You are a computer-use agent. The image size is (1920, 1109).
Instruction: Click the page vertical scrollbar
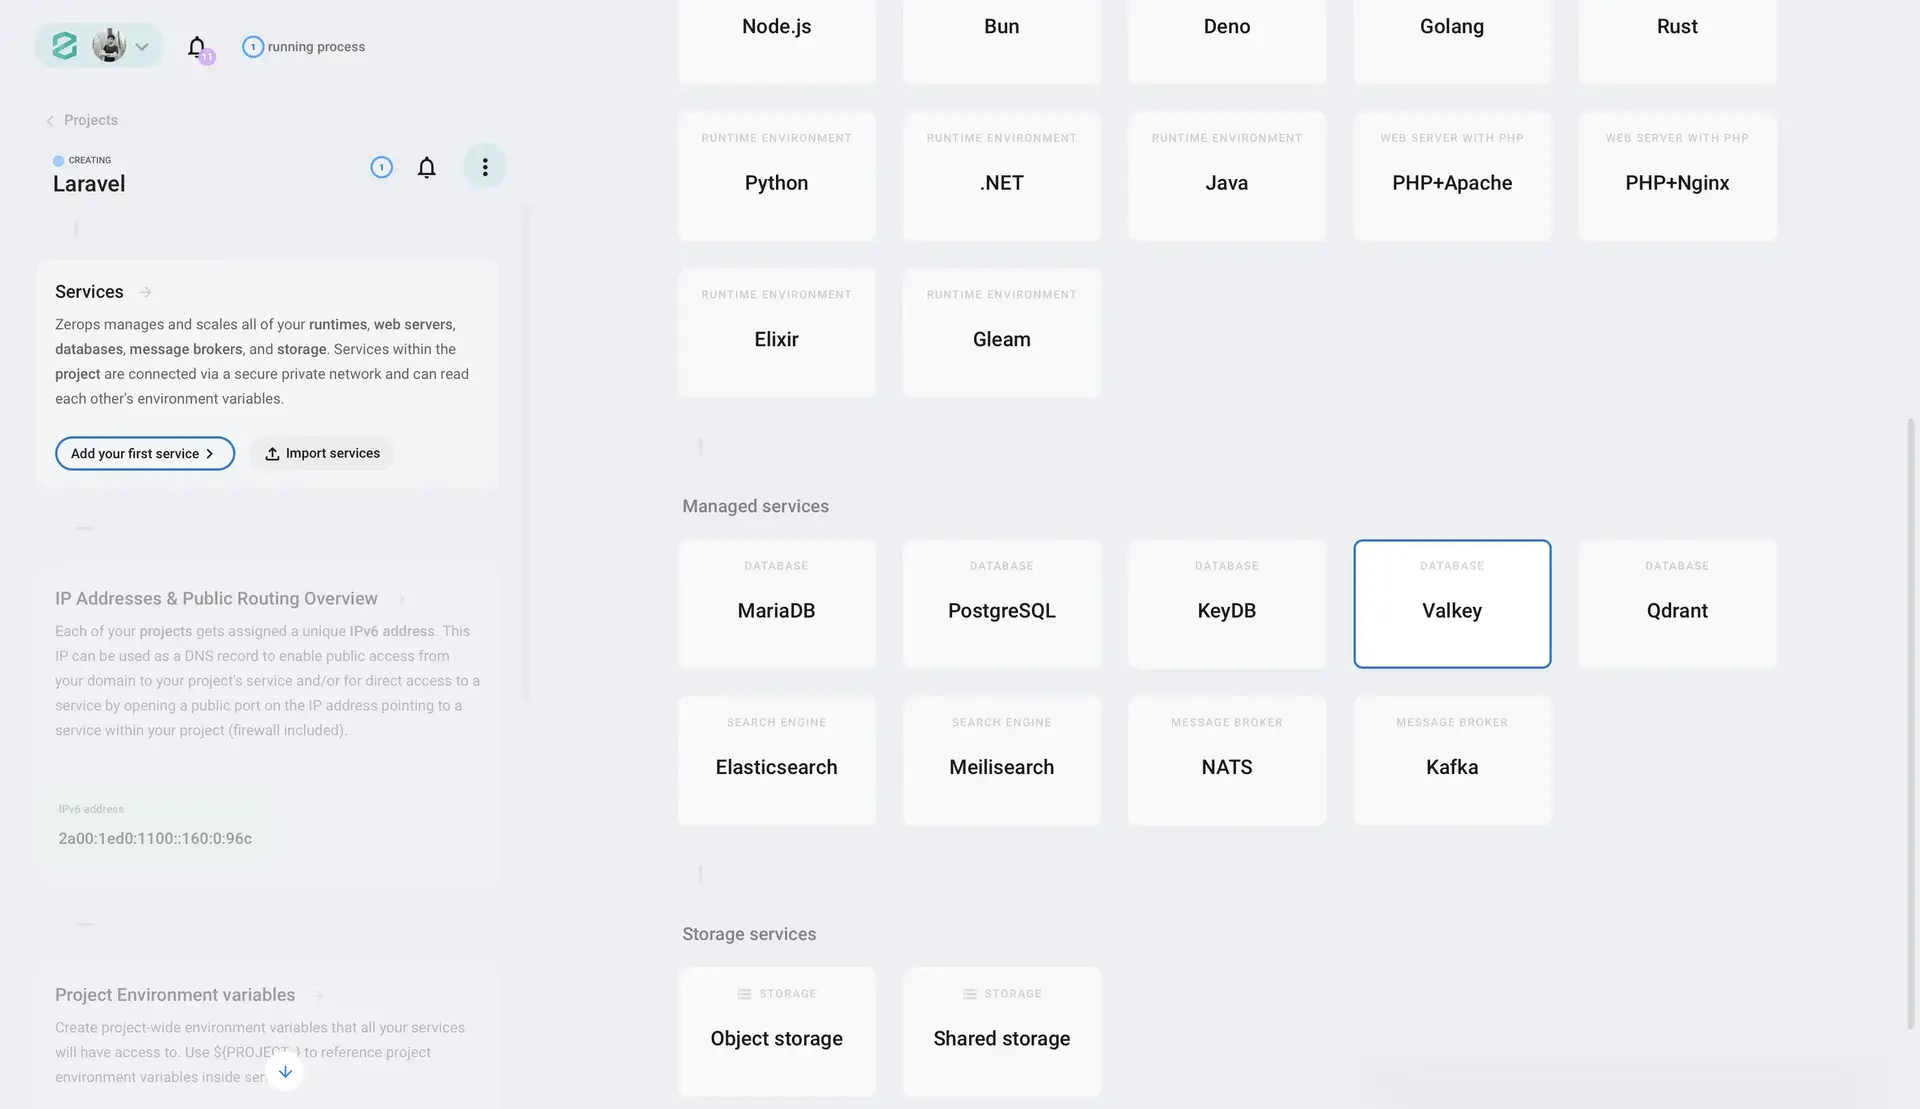click(1911, 725)
